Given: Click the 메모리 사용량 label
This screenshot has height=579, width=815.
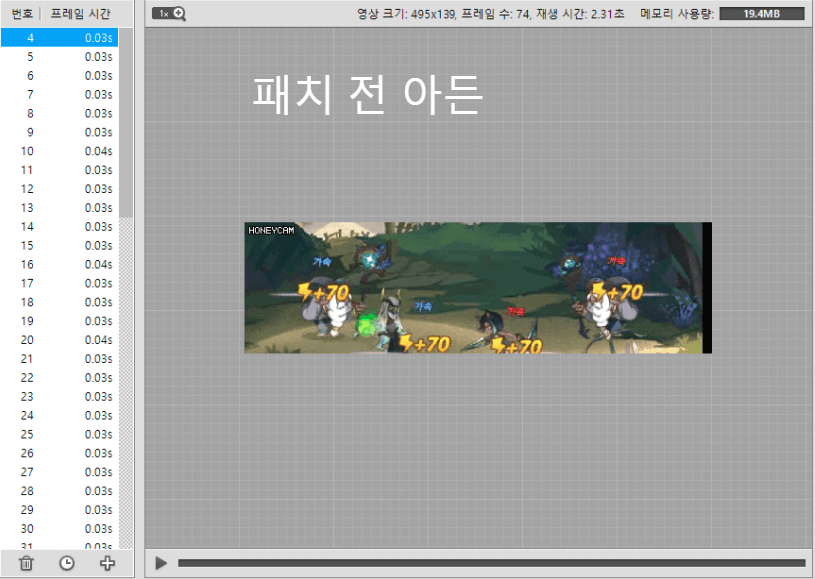Looking at the screenshot, I should 677,14.
